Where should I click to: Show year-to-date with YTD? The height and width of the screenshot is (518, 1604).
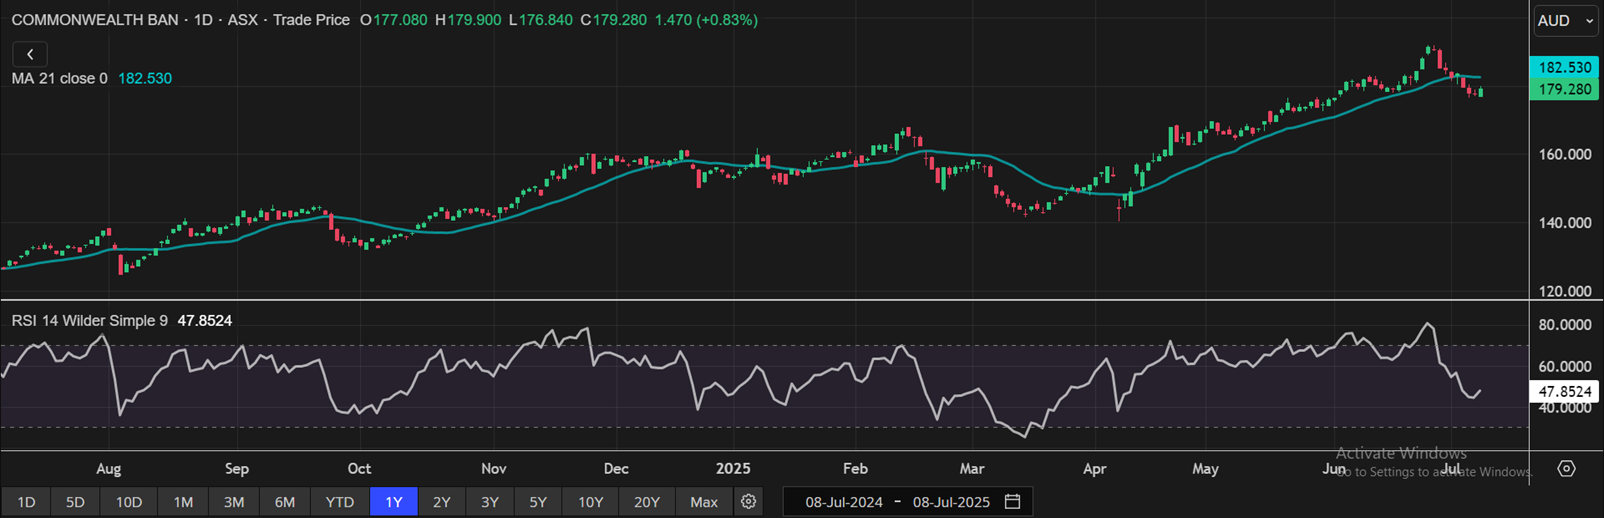click(339, 502)
